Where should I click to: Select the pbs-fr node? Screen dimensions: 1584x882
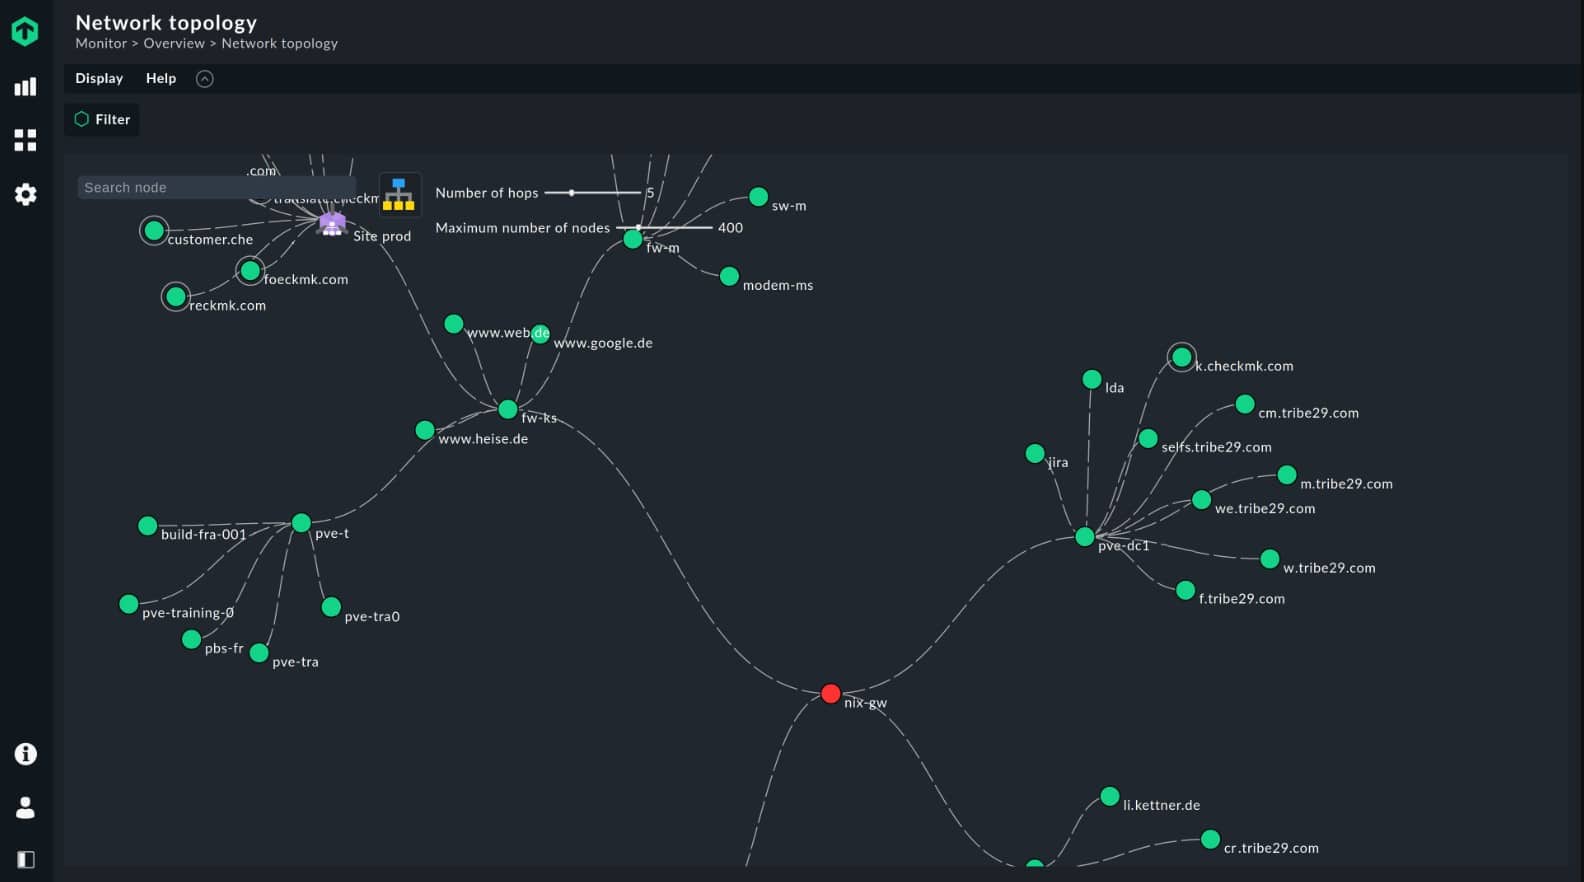(192, 639)
